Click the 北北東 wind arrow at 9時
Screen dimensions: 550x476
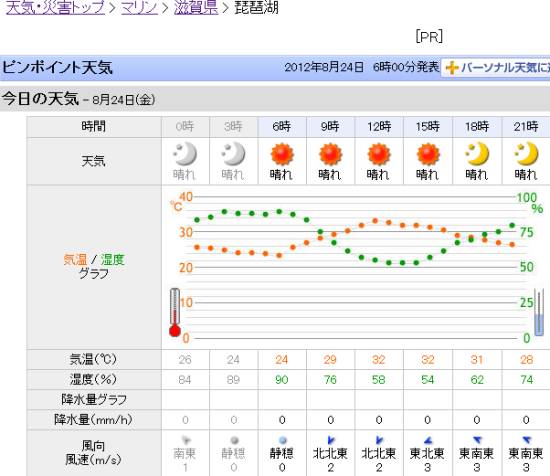(331, 440)
